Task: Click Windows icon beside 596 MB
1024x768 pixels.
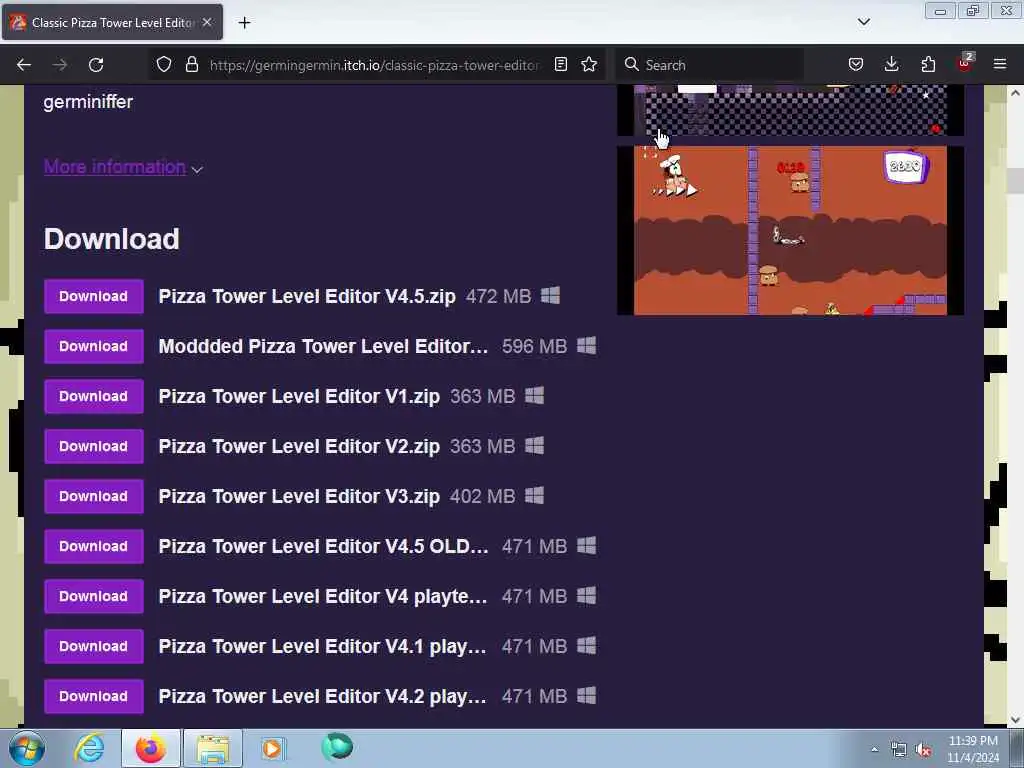Action: [x=586, y=345]
